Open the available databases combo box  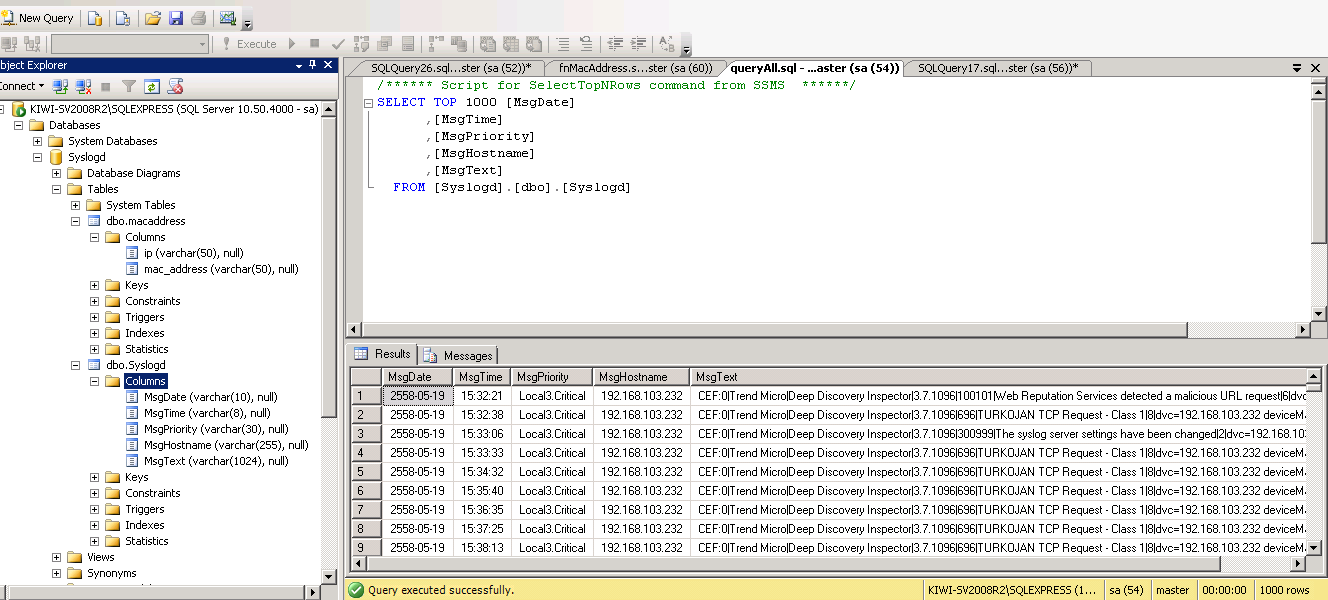tap(129, 44)
